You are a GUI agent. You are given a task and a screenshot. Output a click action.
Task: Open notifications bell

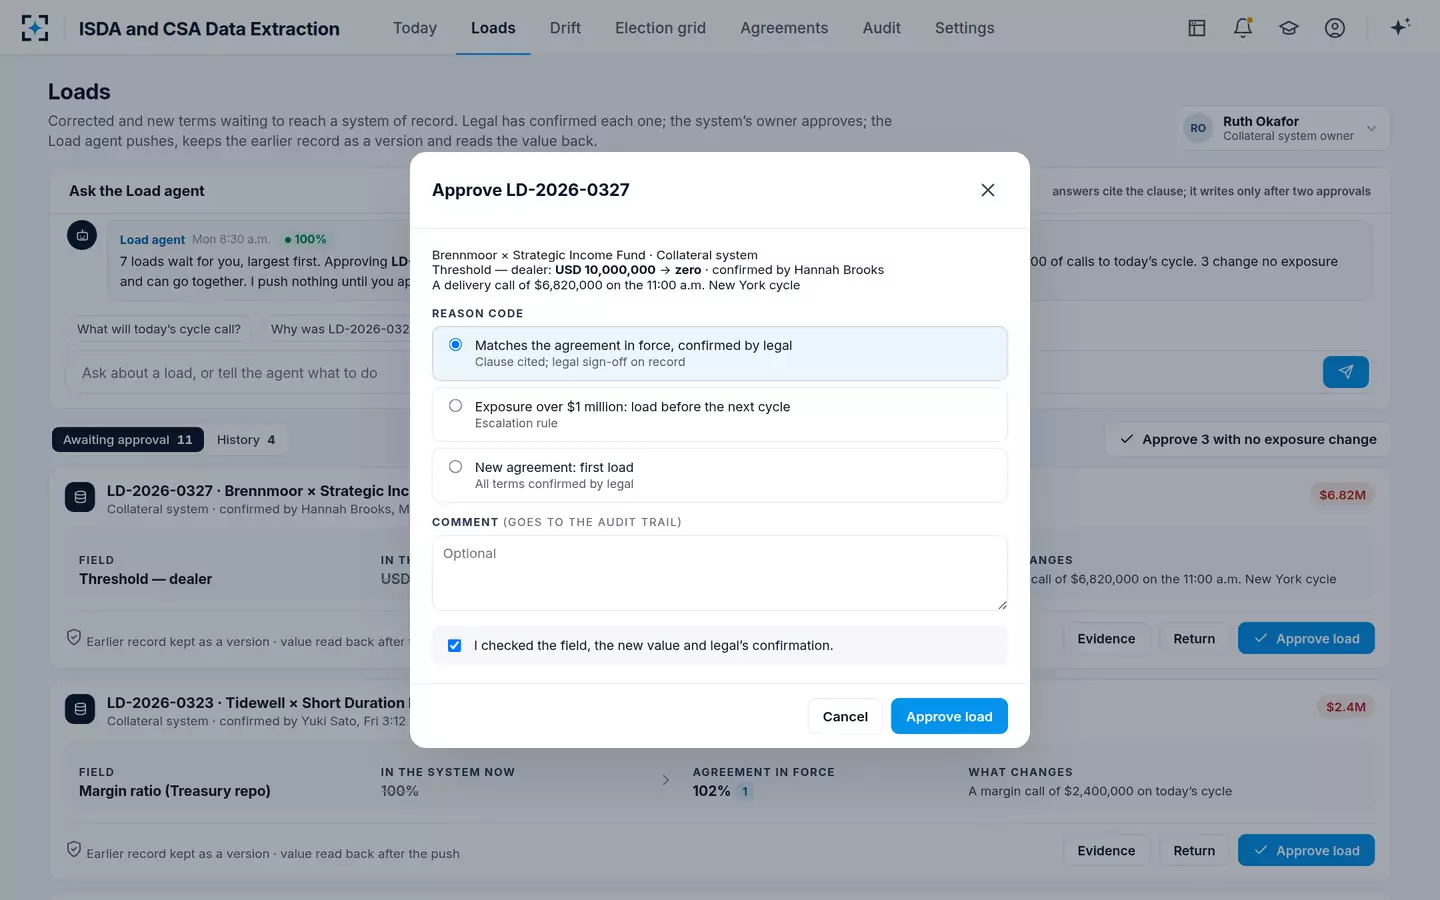click(1243, 28)
